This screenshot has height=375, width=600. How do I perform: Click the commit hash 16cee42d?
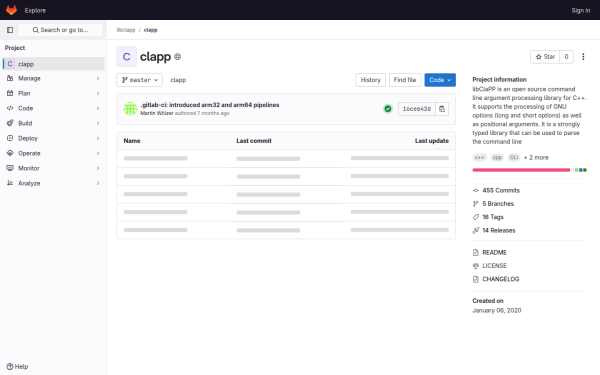point(416,109)
